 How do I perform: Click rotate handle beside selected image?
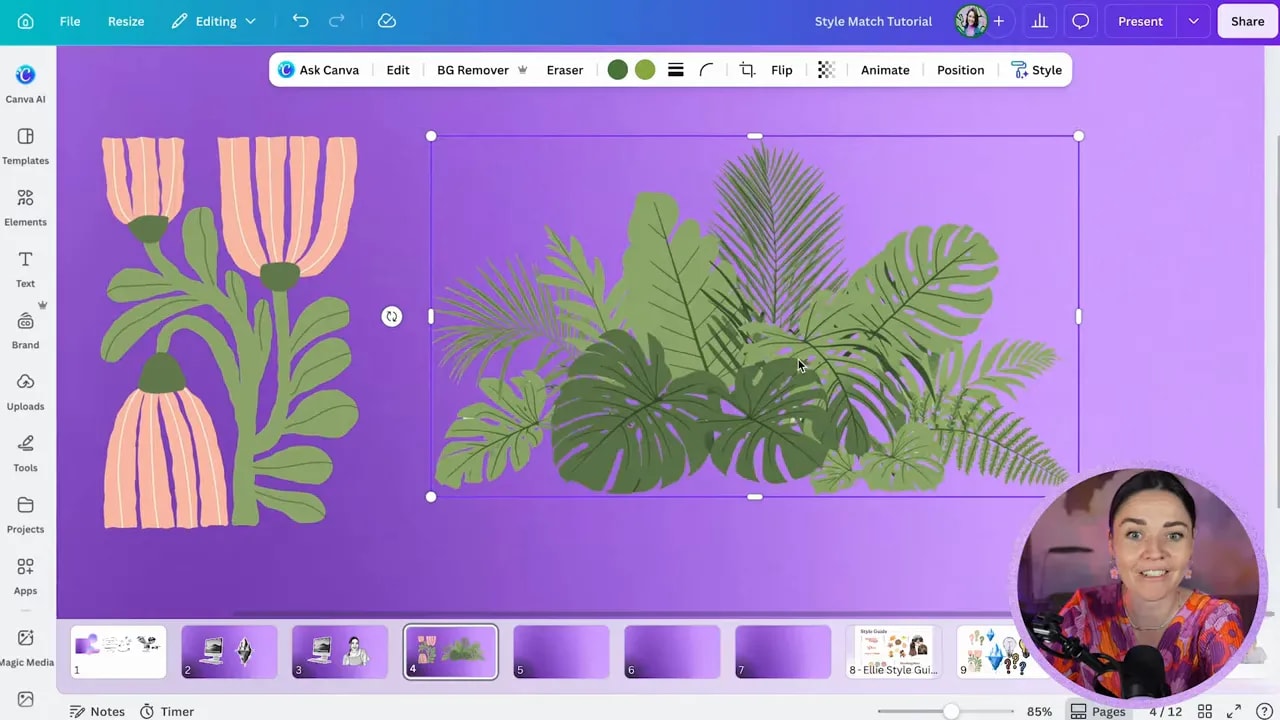[x=392, y=317]
